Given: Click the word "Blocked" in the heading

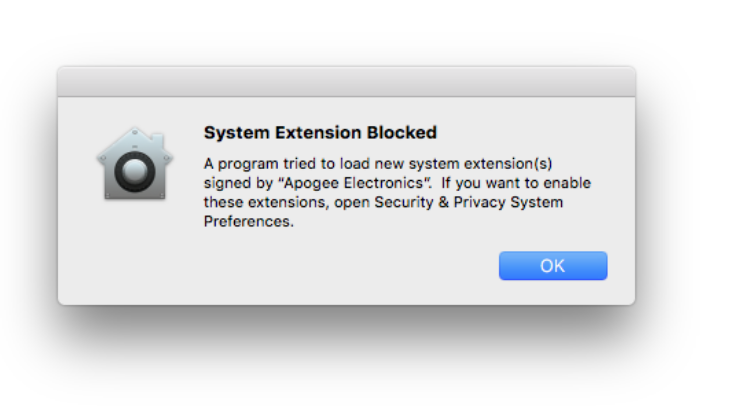Looking at the screenshot, I should point(402,132).
